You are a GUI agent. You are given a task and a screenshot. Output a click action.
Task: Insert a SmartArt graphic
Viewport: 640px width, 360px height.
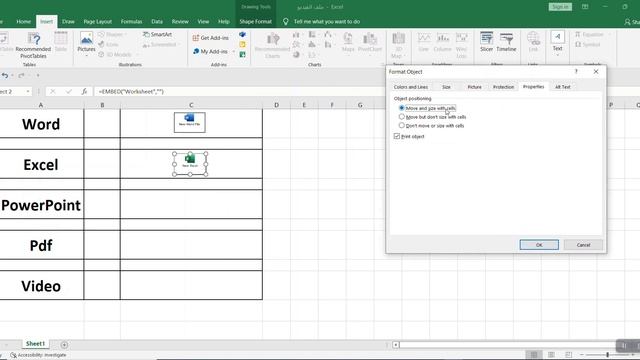pyautogui.click(x=158, y=34)
